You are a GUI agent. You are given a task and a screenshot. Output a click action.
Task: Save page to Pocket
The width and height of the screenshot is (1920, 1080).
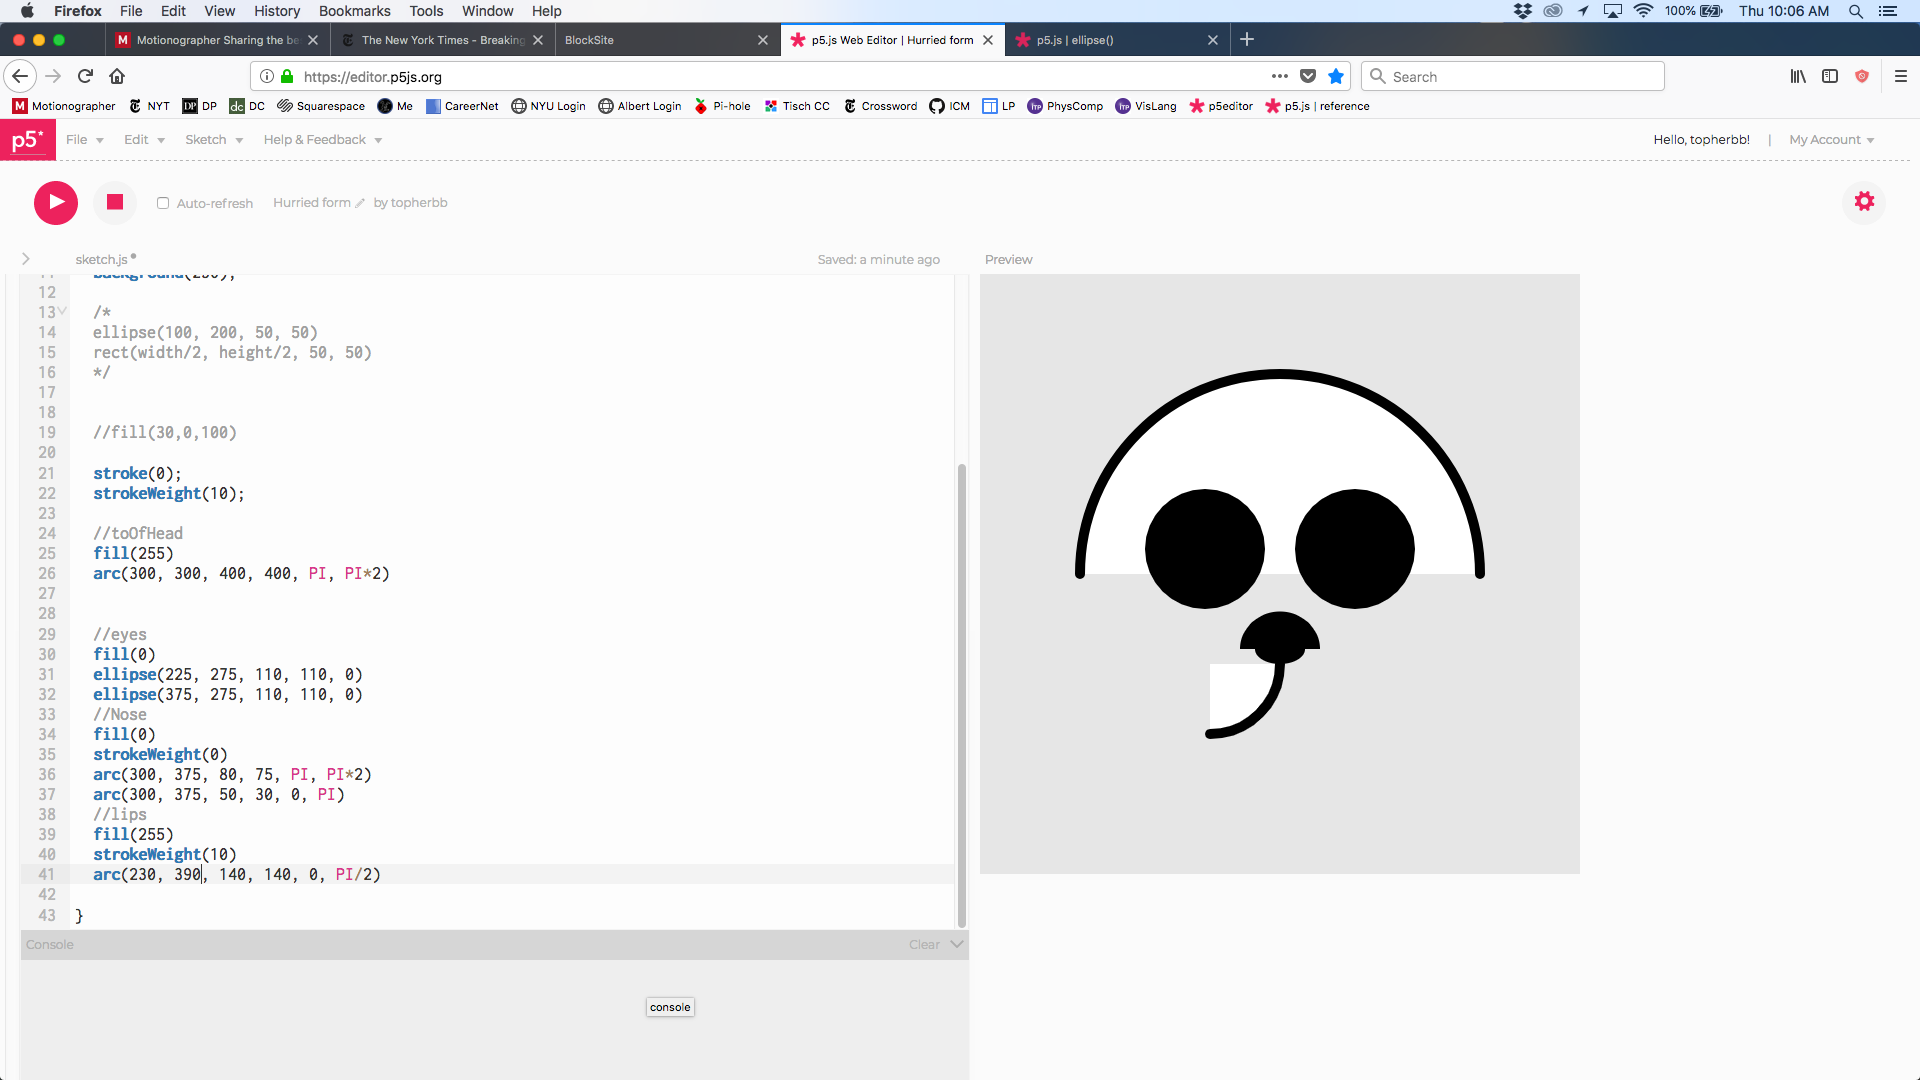pyautogui.click(x=1308, y=76)
